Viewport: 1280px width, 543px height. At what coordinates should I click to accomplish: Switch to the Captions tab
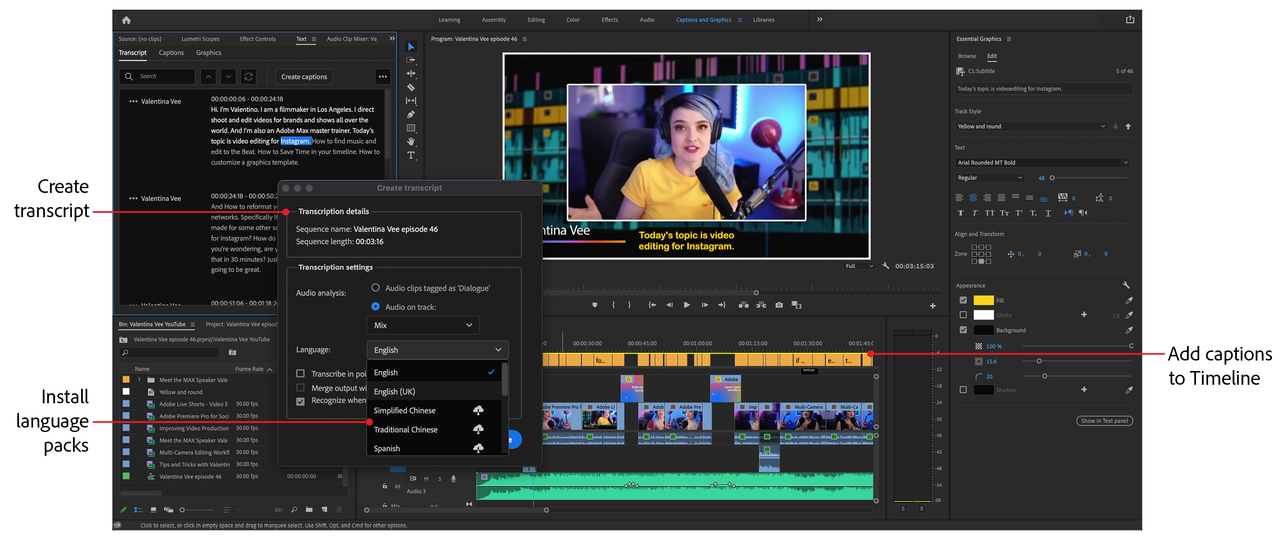click(x=171, y=53)
